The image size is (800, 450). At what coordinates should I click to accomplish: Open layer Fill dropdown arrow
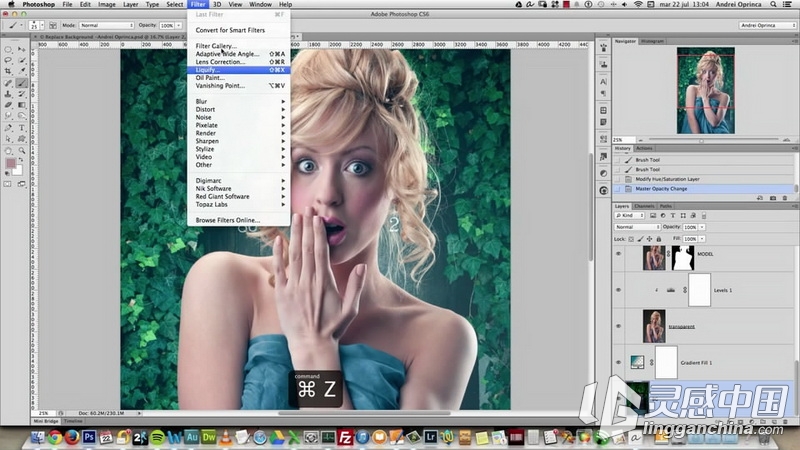coord(702,239)
